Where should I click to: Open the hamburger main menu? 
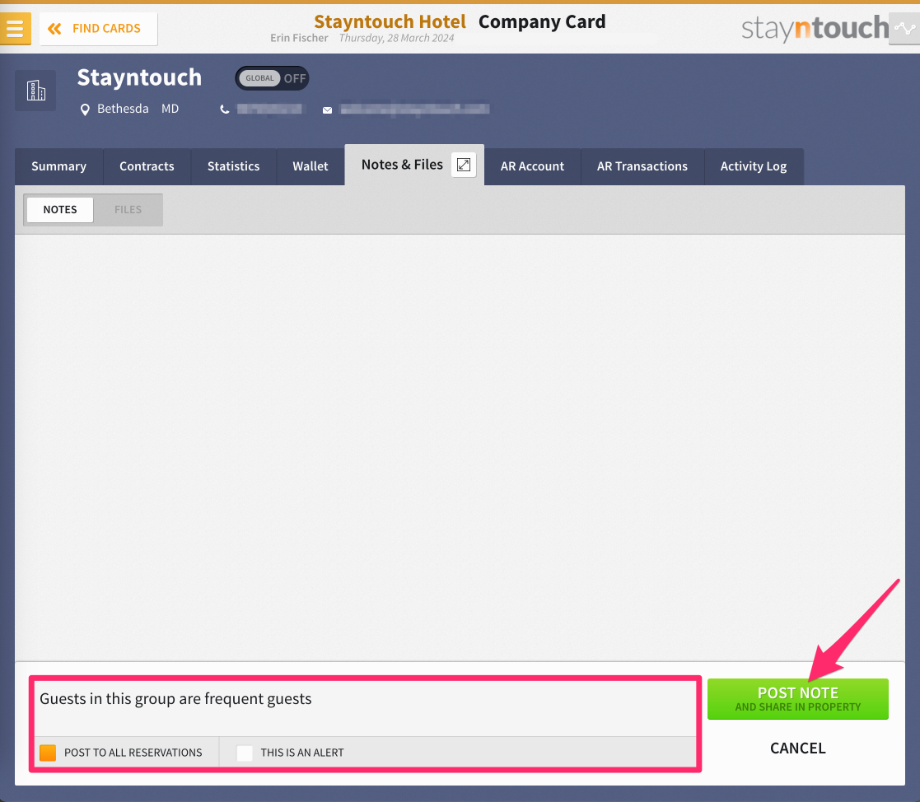pos(15,28)
